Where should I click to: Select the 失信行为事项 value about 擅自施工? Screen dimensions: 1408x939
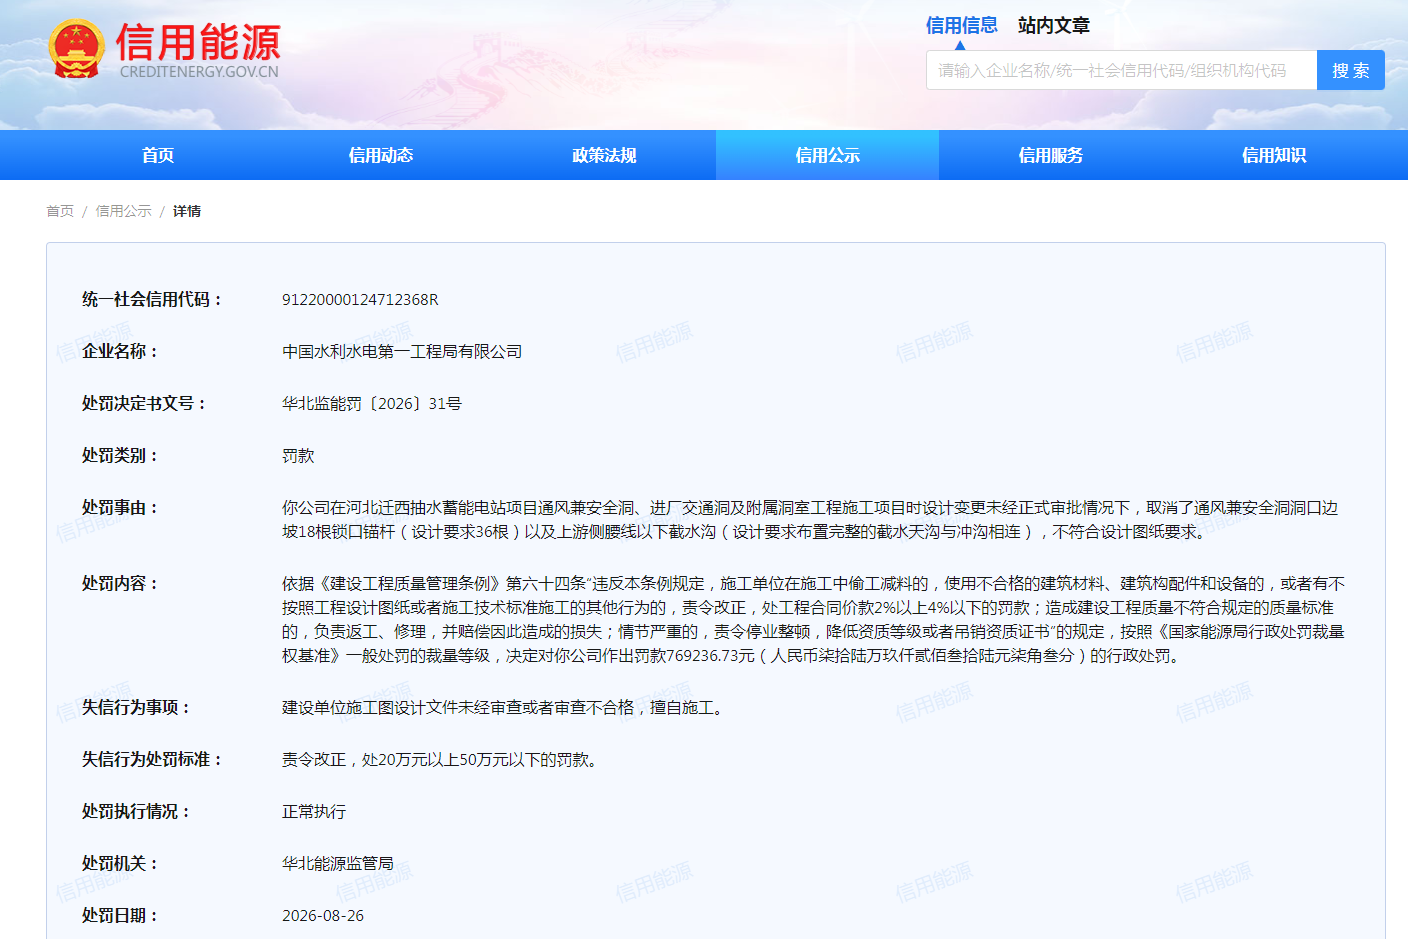coord(504,708)
